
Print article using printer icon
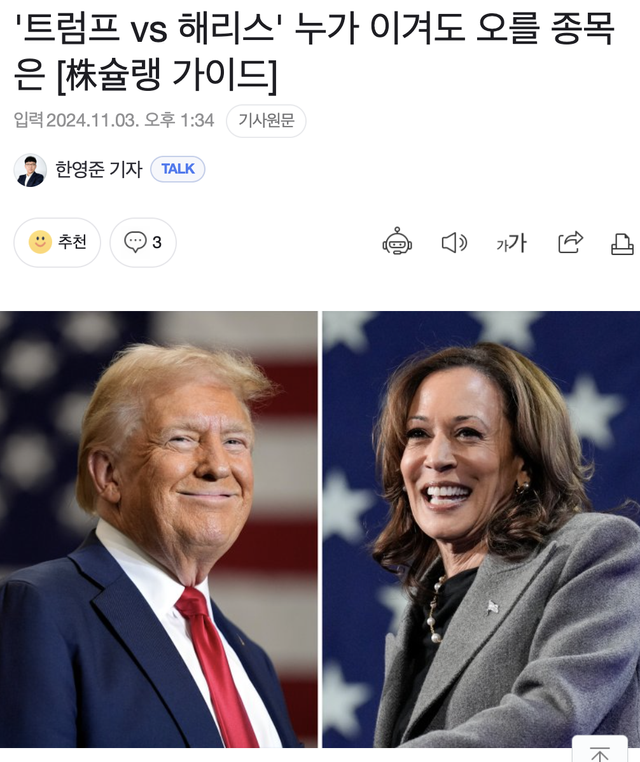coord(622,243)
